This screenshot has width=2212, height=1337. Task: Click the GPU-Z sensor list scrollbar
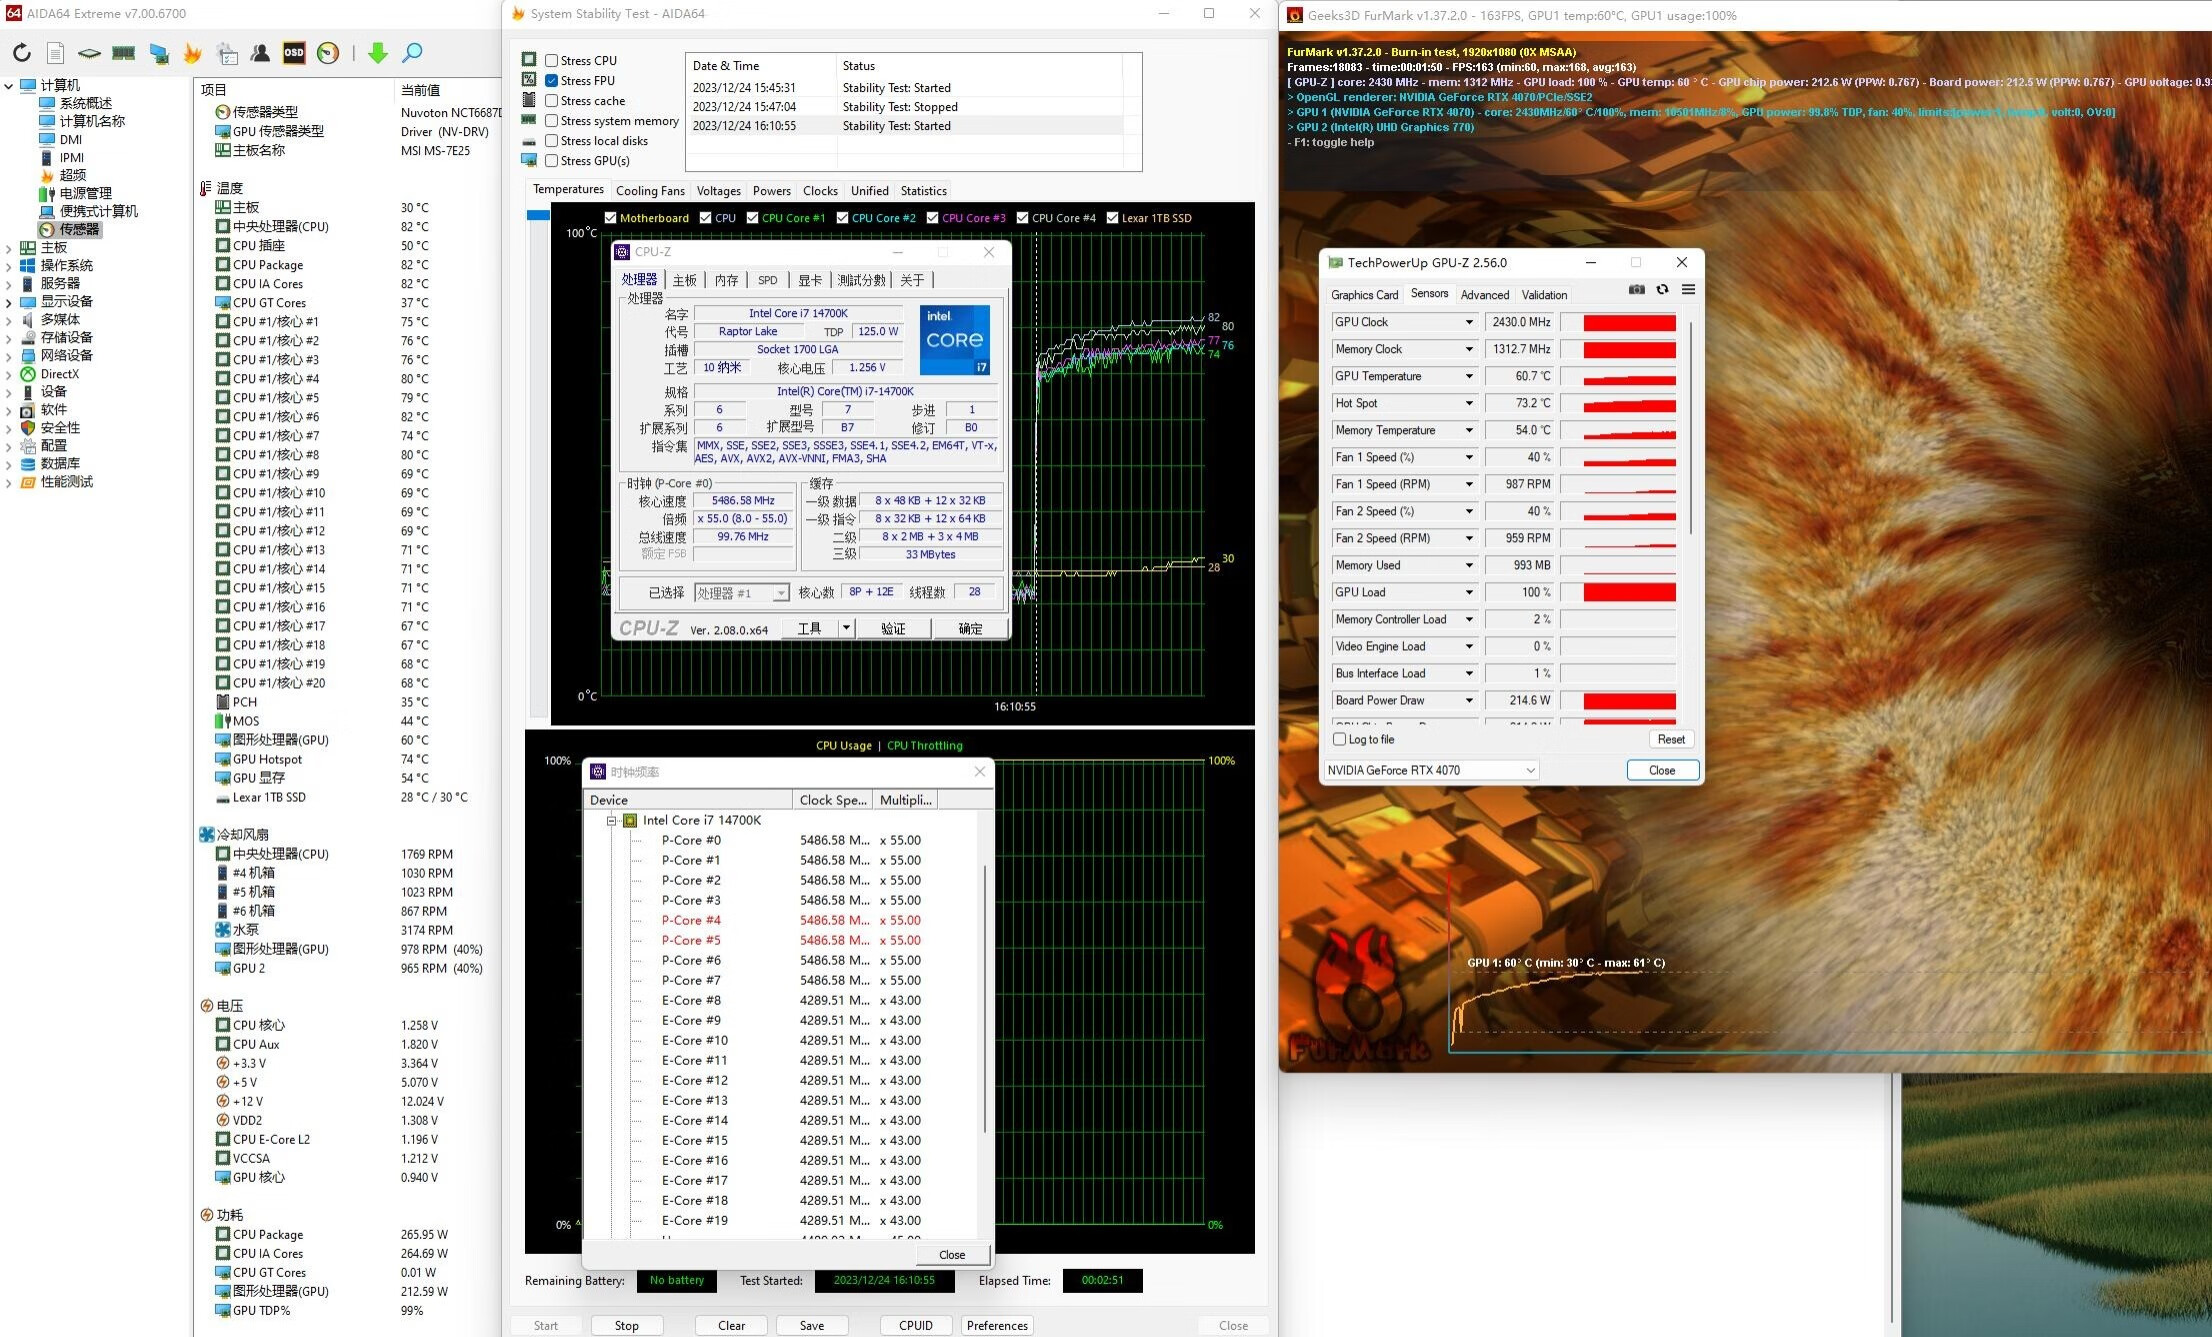pyautogui.click(x=1691, y=428)
